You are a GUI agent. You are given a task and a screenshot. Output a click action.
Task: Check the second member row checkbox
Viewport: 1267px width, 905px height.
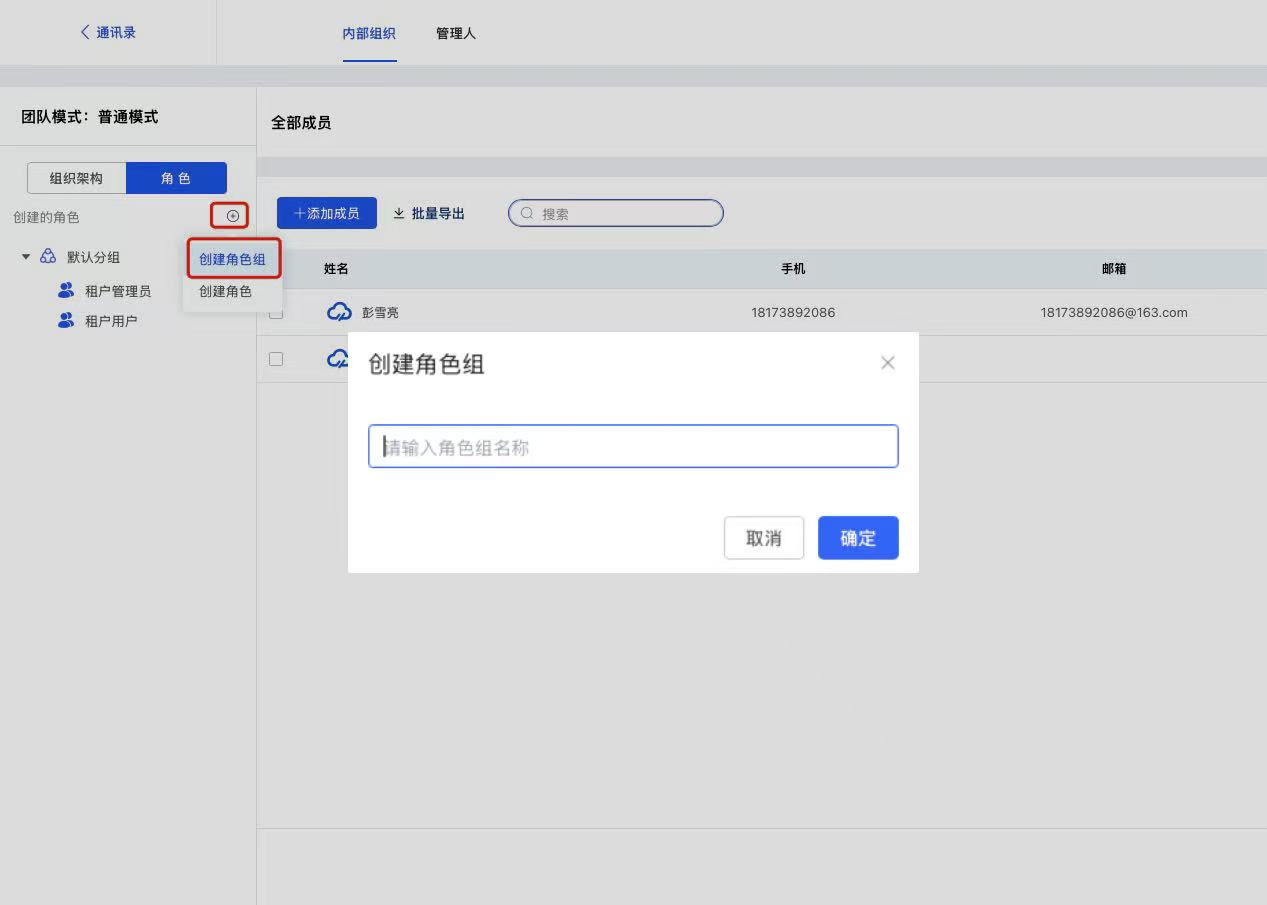tap(276, 359)
